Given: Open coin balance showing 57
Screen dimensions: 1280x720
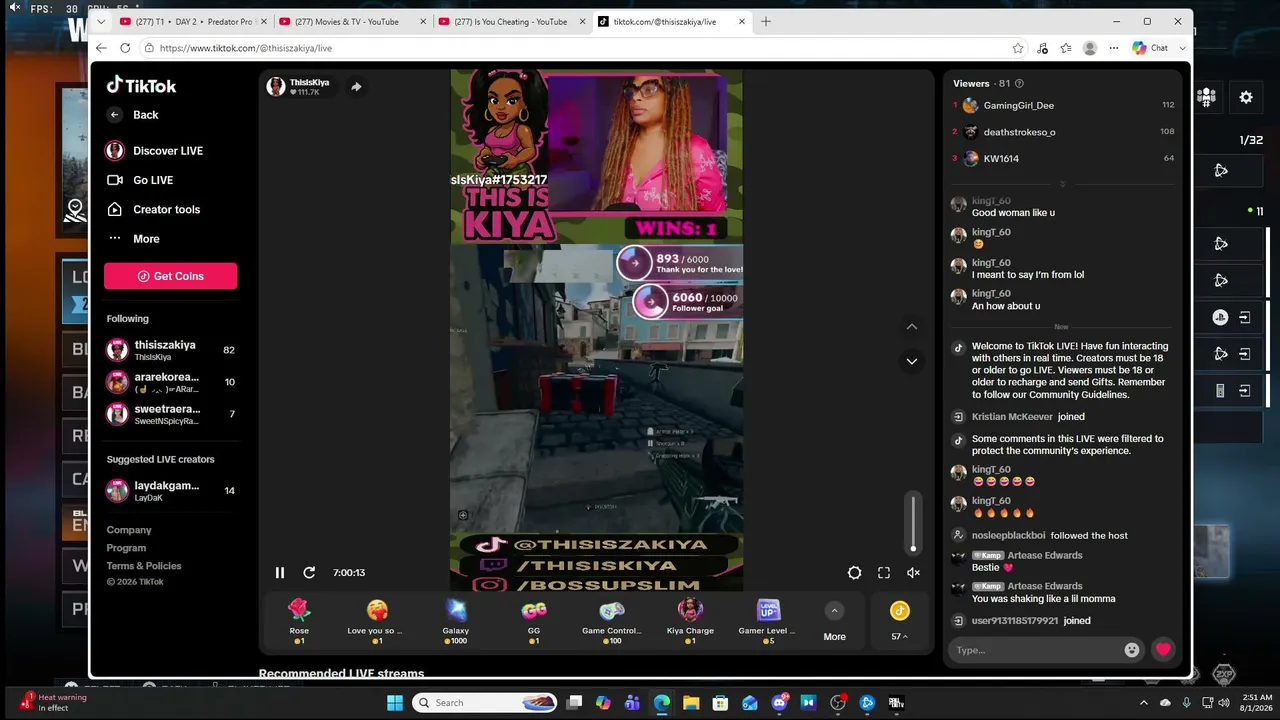Looking at the screenshot, I should point(899,622).
